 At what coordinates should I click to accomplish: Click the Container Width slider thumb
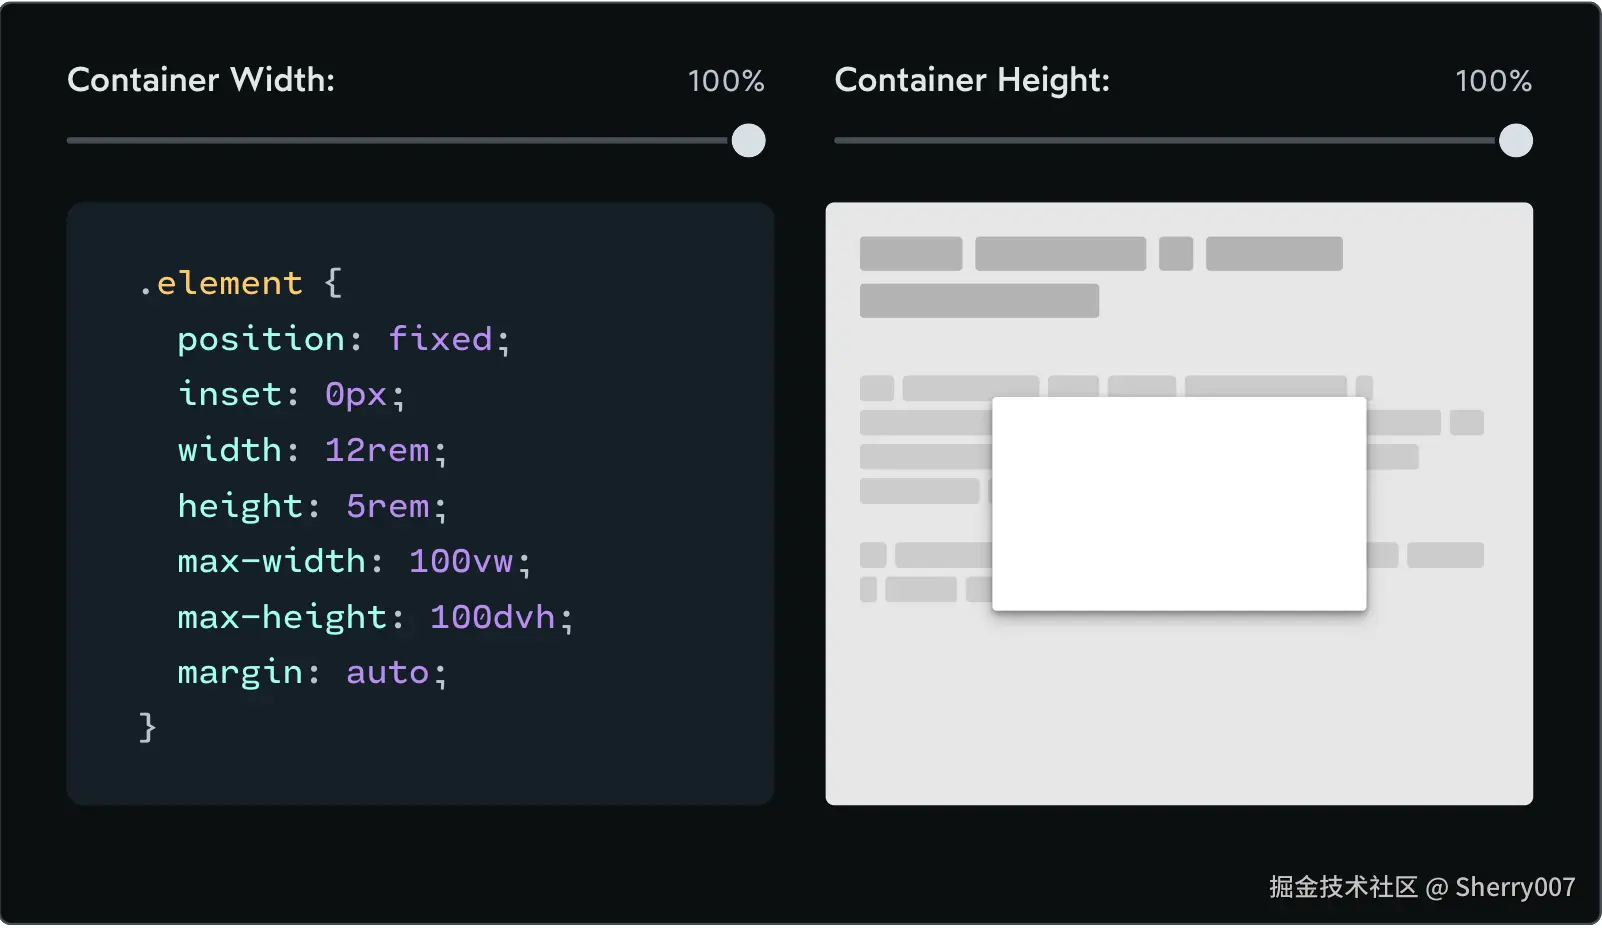click(748, 141)
